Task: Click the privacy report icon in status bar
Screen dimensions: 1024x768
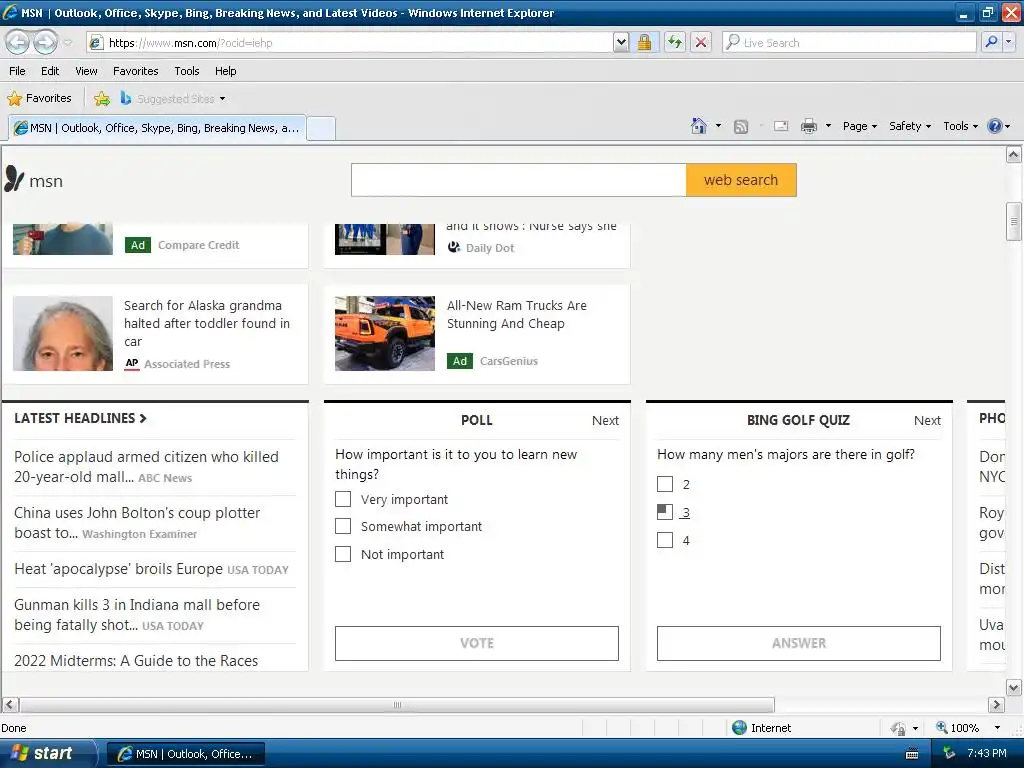Action: (x=899, y=728)
